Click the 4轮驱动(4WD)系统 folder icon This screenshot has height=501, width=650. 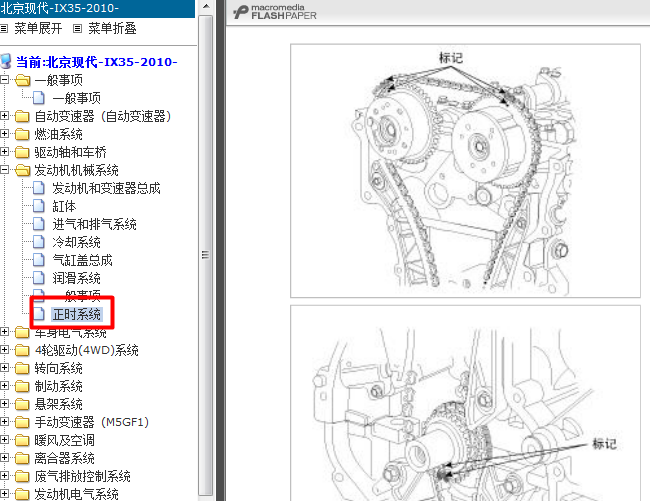pos(22,351)
